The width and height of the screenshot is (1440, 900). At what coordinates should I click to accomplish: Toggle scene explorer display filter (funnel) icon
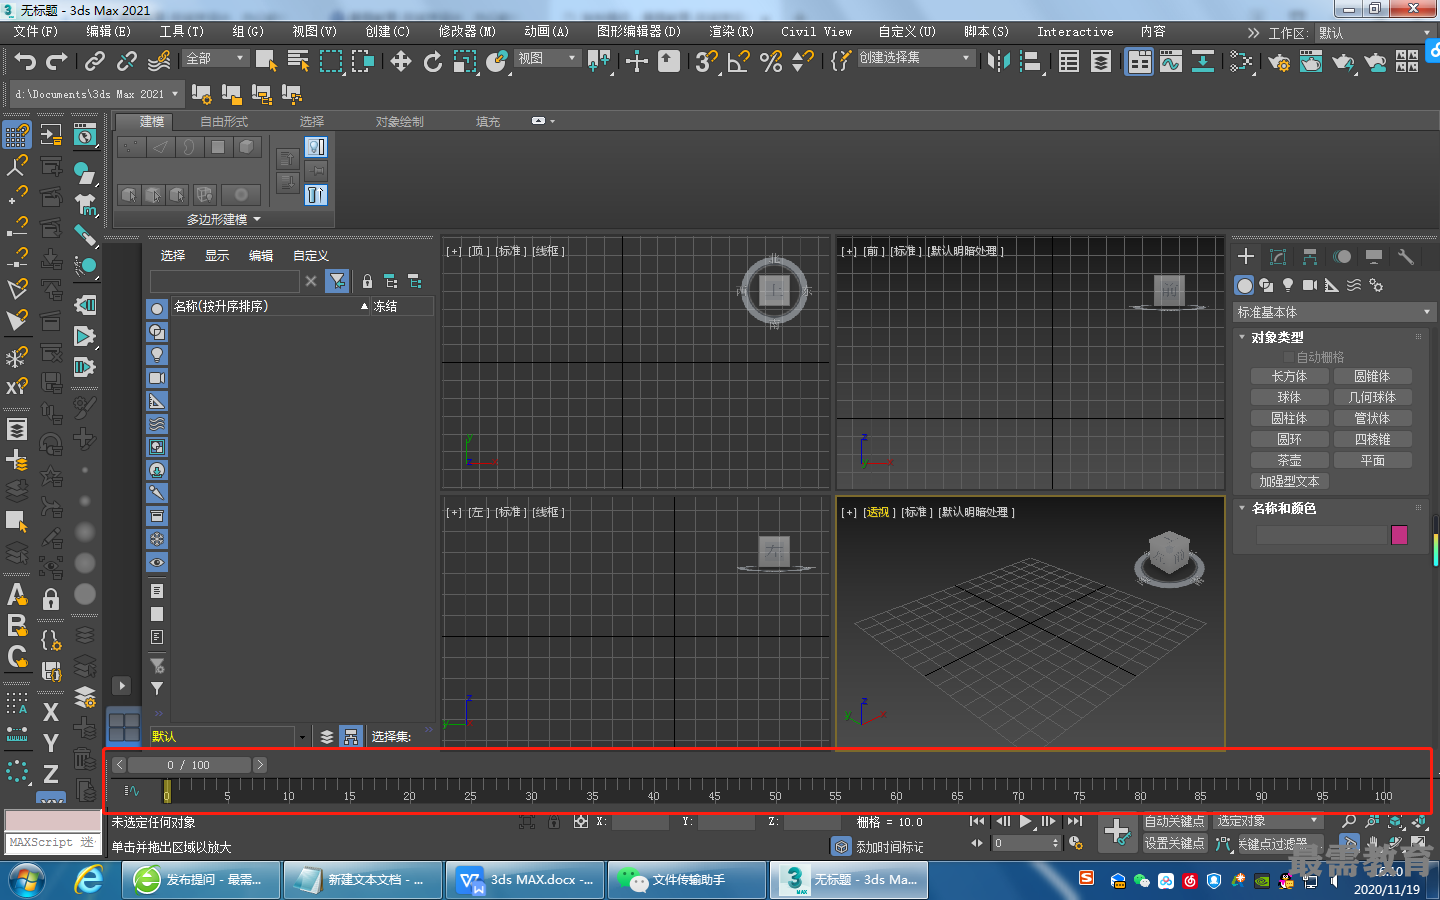point(338,282)
